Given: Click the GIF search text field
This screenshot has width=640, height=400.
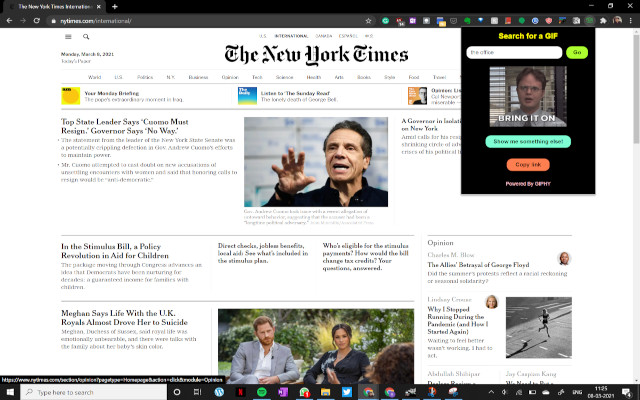Looking at the screenshot, I should coord(514,52).
